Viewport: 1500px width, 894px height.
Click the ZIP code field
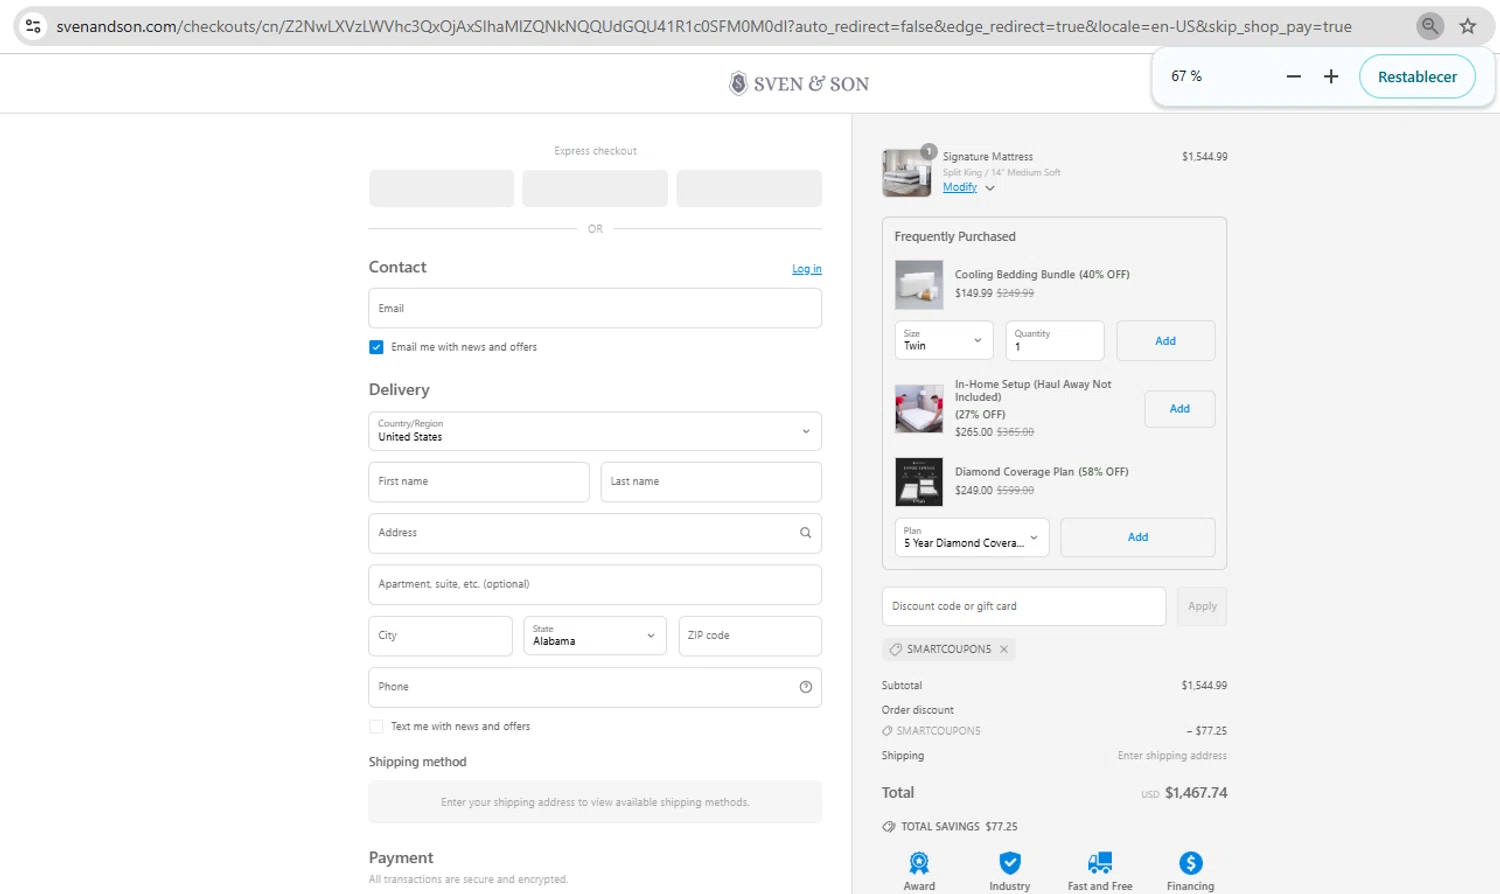[x=750, y=636]
